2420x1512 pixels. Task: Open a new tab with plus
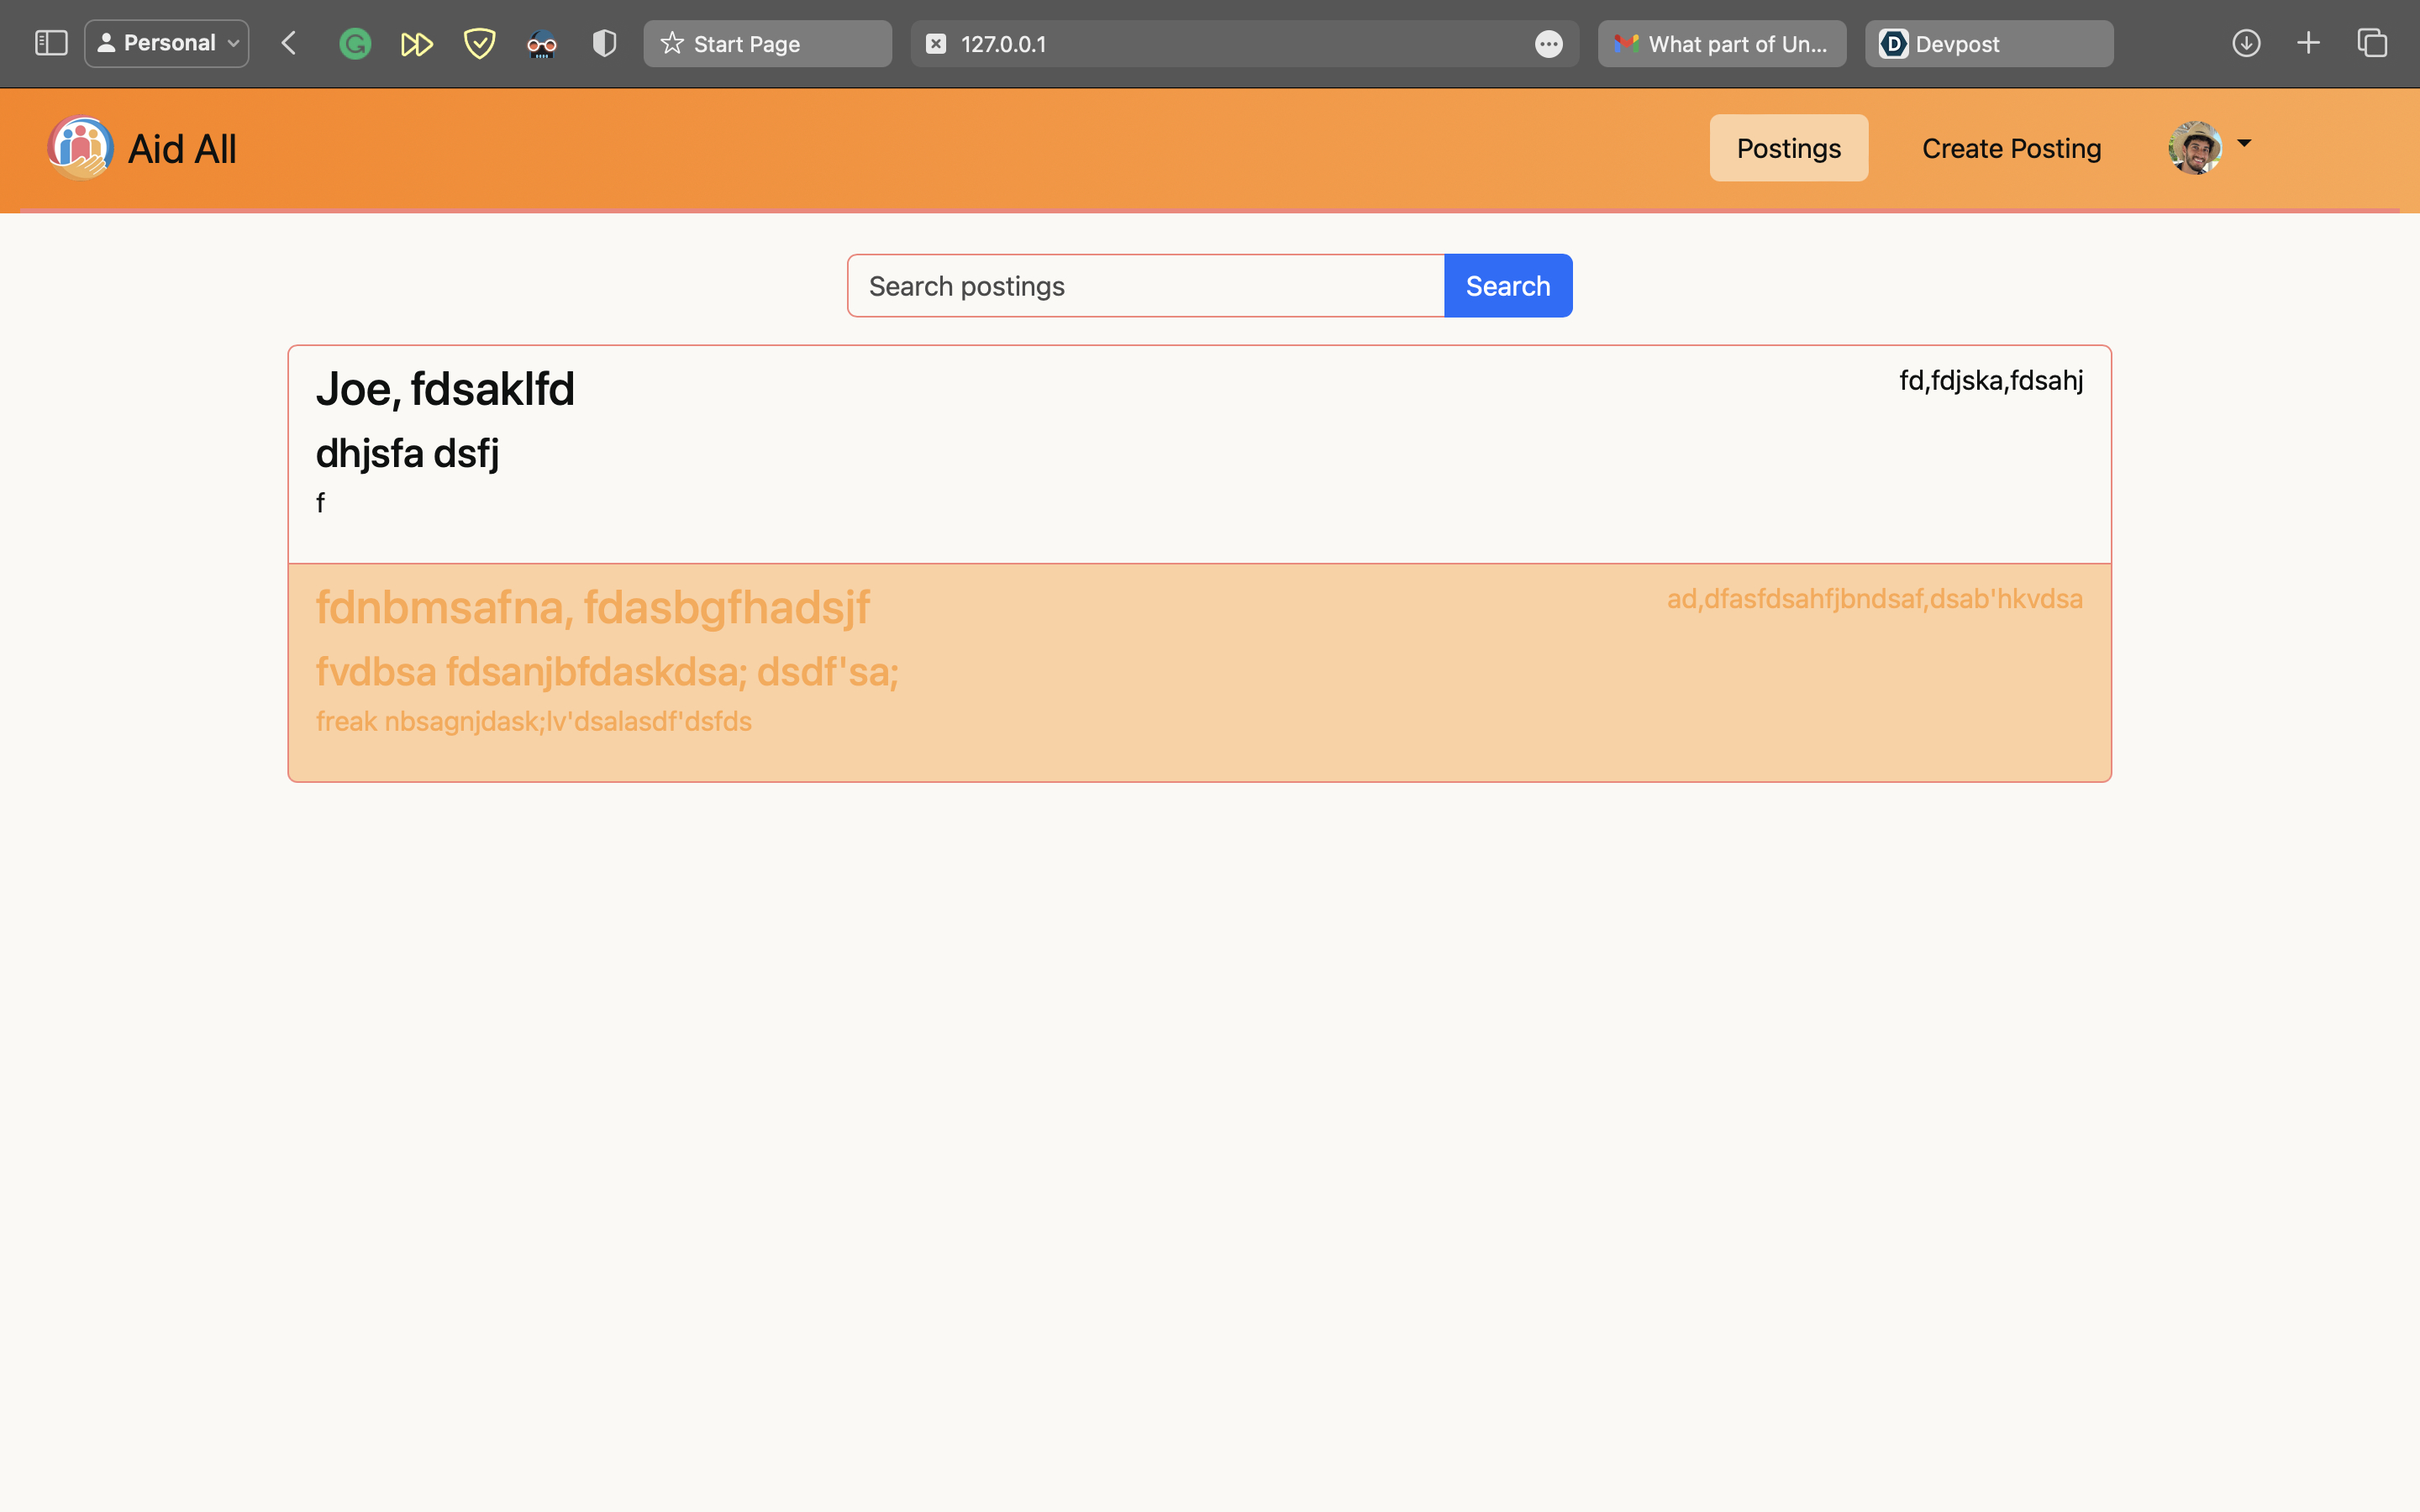tap(2308, 43)
